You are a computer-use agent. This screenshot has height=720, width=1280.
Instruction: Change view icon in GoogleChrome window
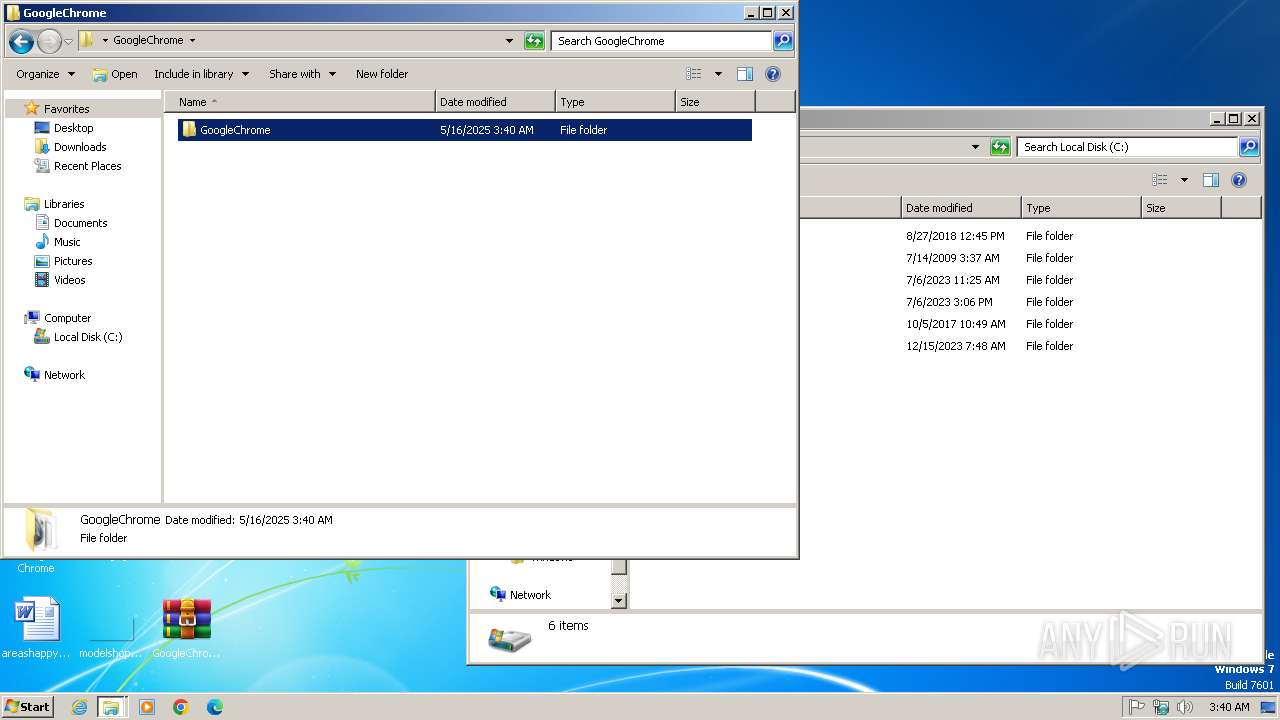click(x=694, y=74)
